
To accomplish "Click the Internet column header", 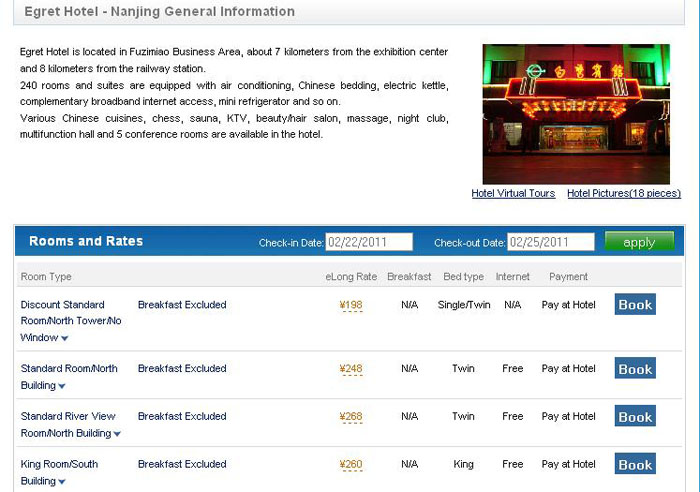I will (512, 277).
